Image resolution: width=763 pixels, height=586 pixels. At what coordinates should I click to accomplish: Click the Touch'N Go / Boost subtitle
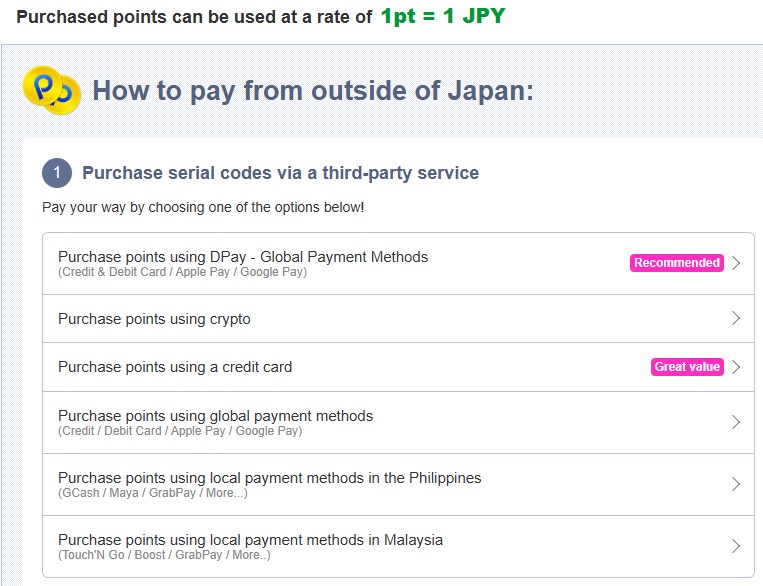click(x=164, y=555)
